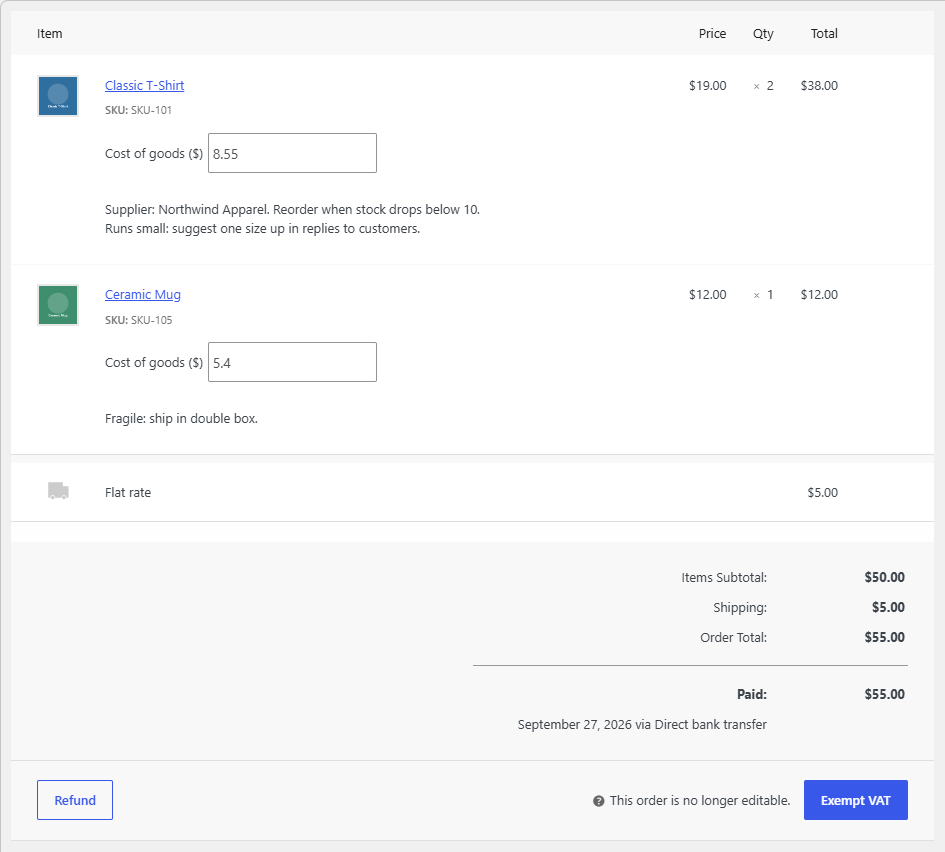Screen dimensions: 945x852
Task: Click the Fragile: ship in double box note
Action: point(181,419)
